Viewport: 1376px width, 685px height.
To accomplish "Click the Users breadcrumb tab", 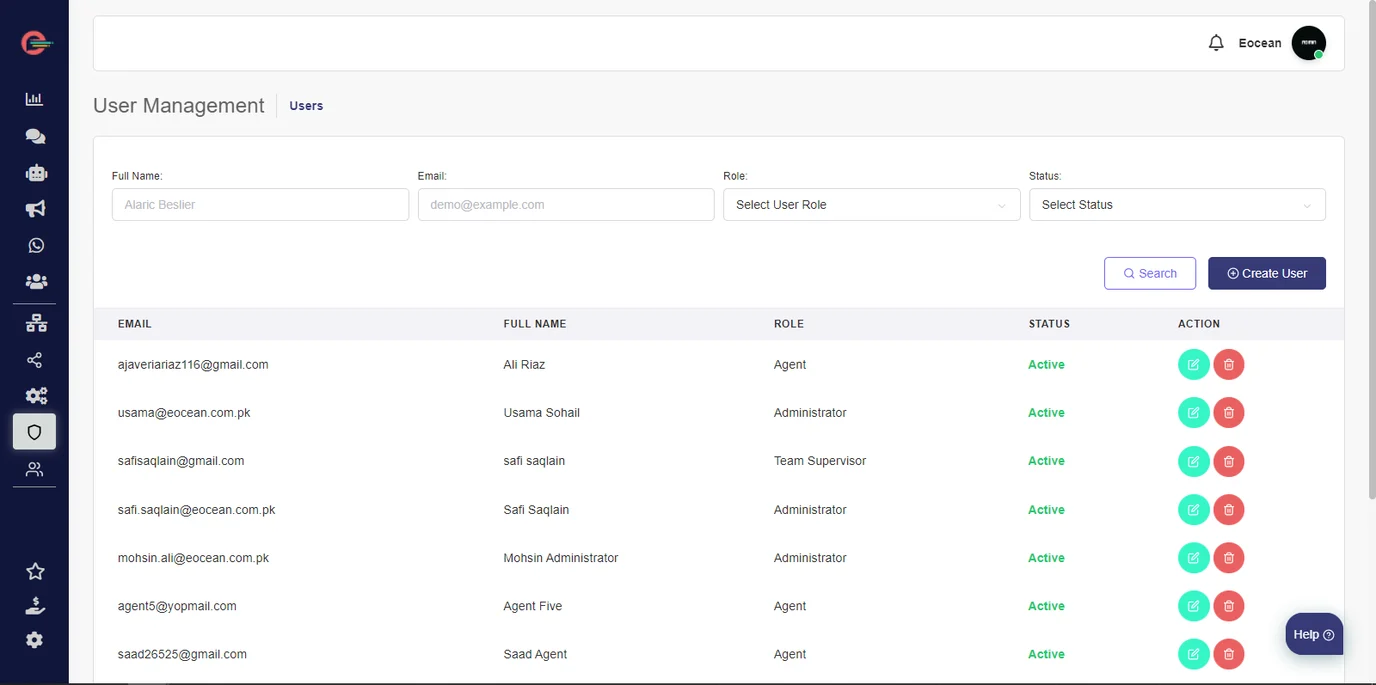I will coord(306,106).
